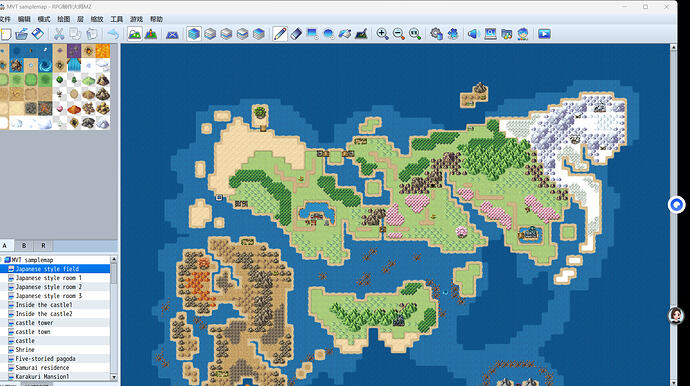690x386 pixels.
Task: Select the Japanese style room 2 map
Action: coord(55,287)
